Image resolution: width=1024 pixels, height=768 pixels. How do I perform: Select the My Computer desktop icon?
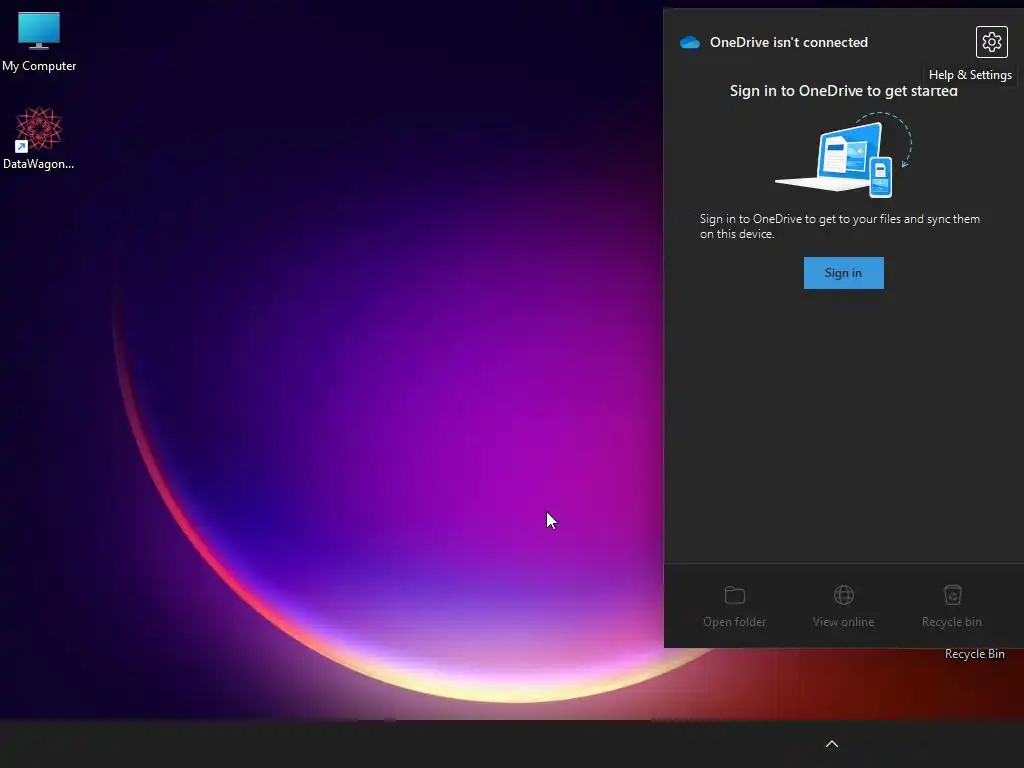[x=39, y=42]
